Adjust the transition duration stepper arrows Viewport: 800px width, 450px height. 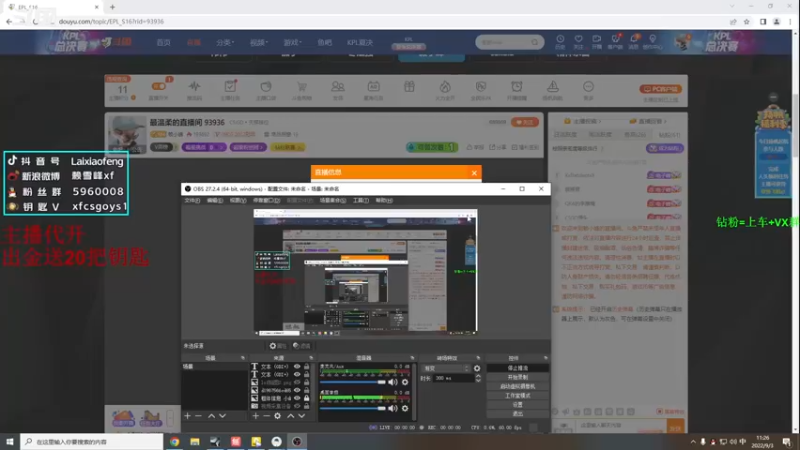coord(478,378)
